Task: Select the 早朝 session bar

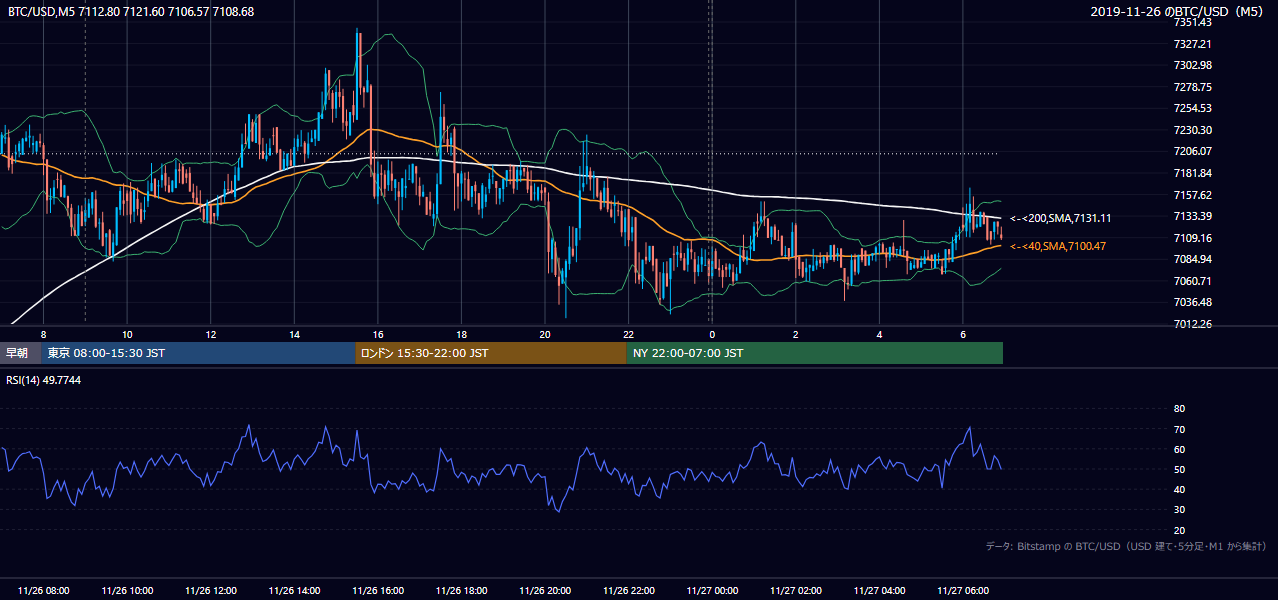Action: 20,353
